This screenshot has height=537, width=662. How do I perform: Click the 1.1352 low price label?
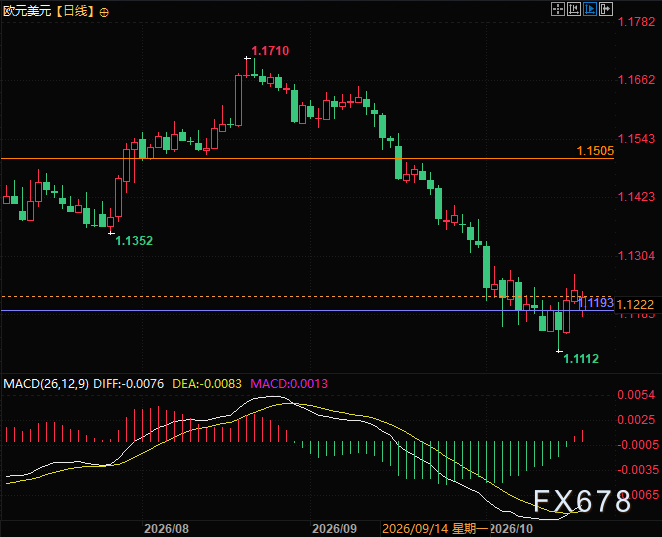(134, 241)
